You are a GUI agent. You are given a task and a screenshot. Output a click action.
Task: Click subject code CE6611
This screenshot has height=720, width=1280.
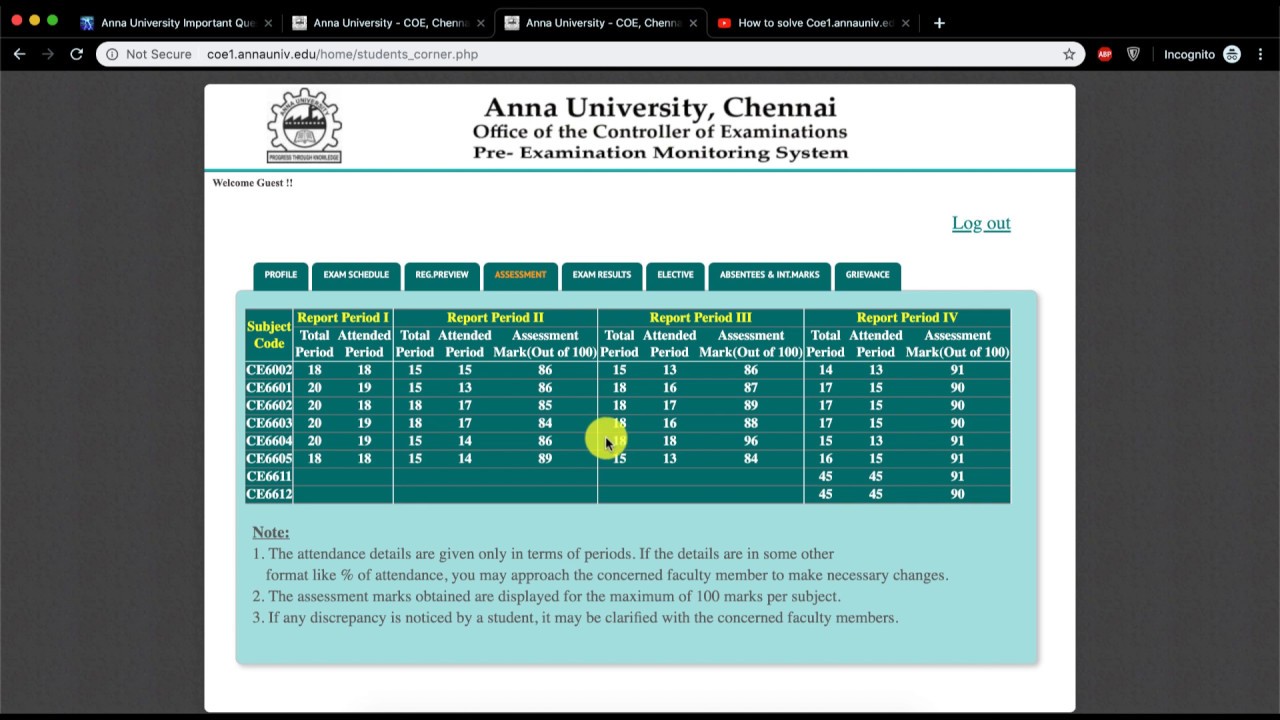[x=269, y=477]
